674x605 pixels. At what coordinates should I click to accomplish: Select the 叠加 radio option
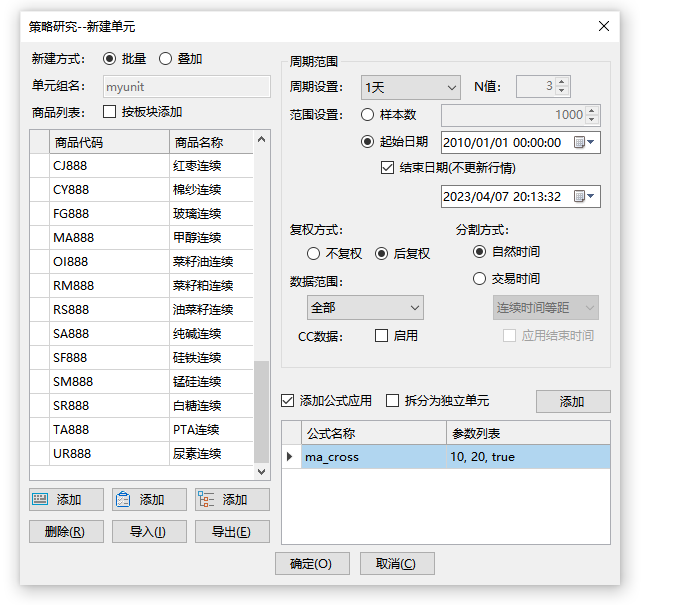click(x=166, y=59)
